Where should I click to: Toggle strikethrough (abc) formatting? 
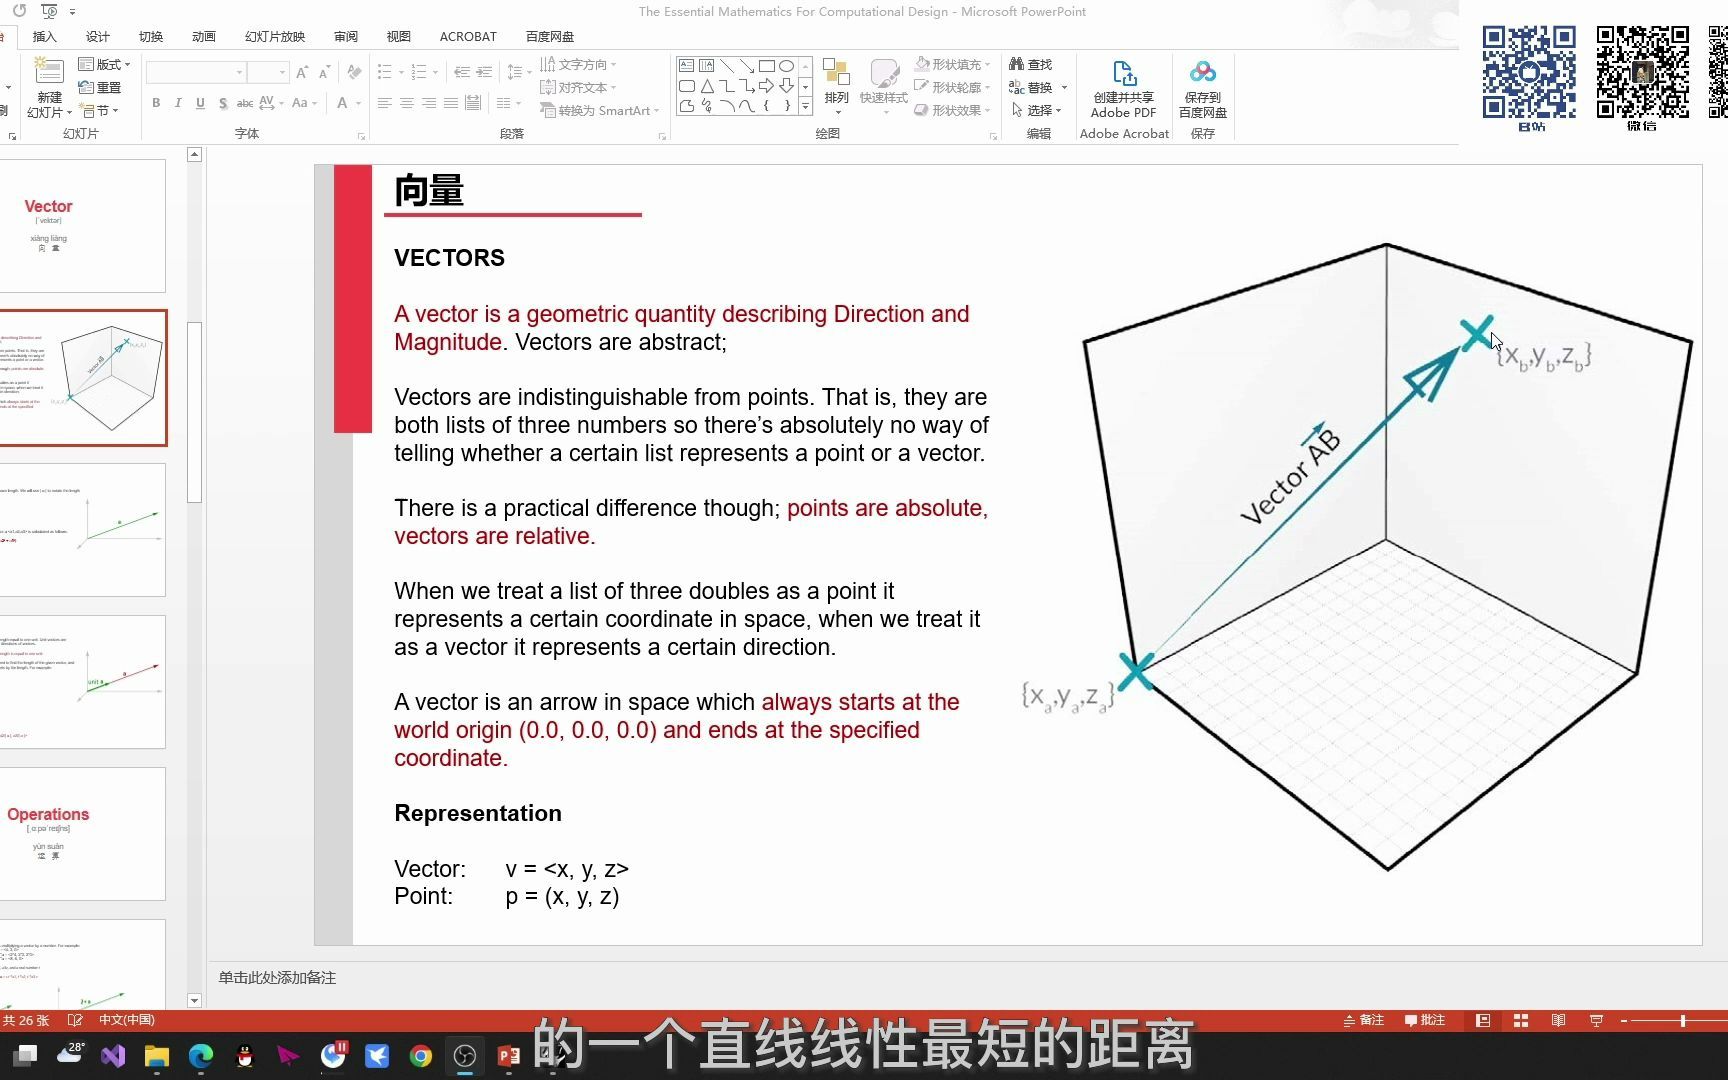coord(245,103)
